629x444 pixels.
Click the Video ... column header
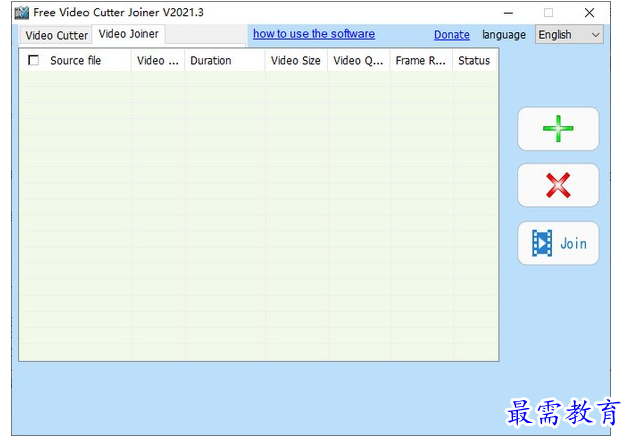pyautogui.click(x=158, y=61)
